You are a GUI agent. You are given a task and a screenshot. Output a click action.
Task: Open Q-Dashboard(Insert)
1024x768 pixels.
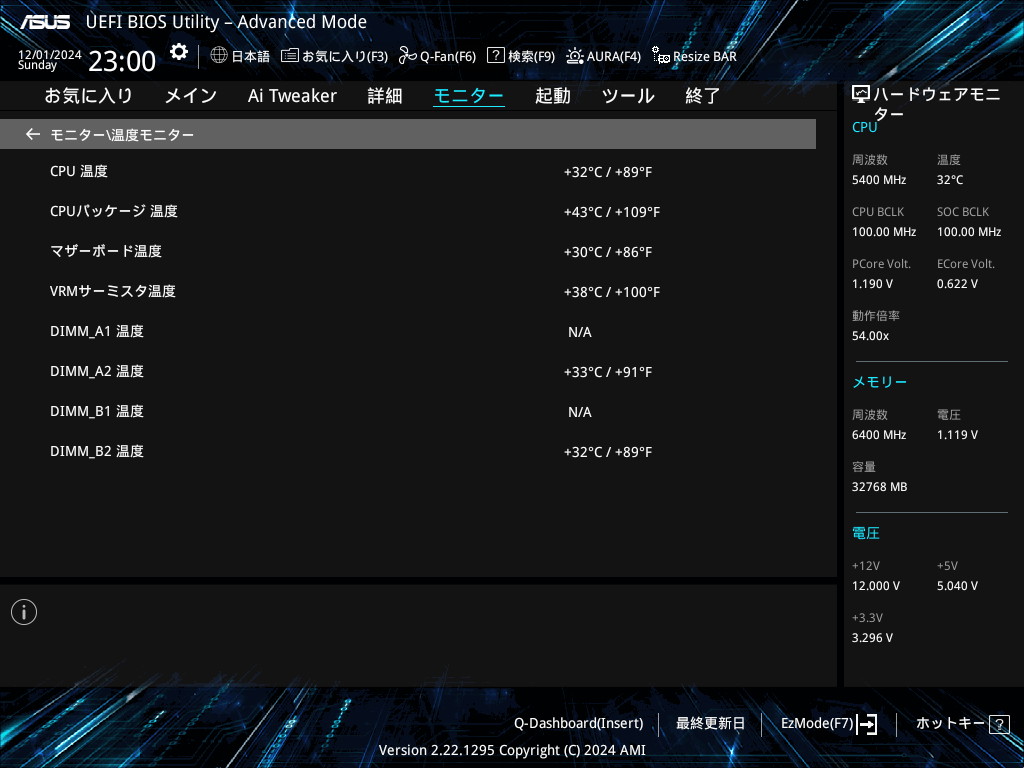click(x=579, y=724)
